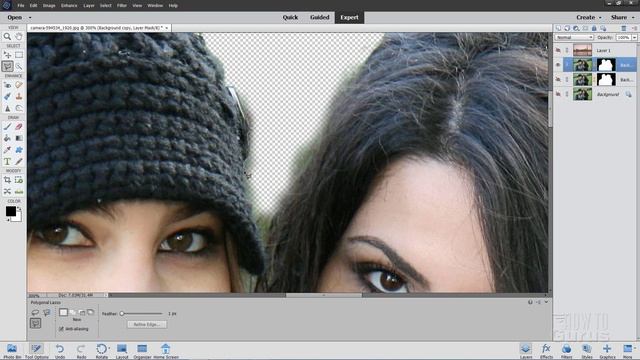Viewport: 640px width, 360px height.
Task: Select the Blur tool
Action: [x=7, y=108]
